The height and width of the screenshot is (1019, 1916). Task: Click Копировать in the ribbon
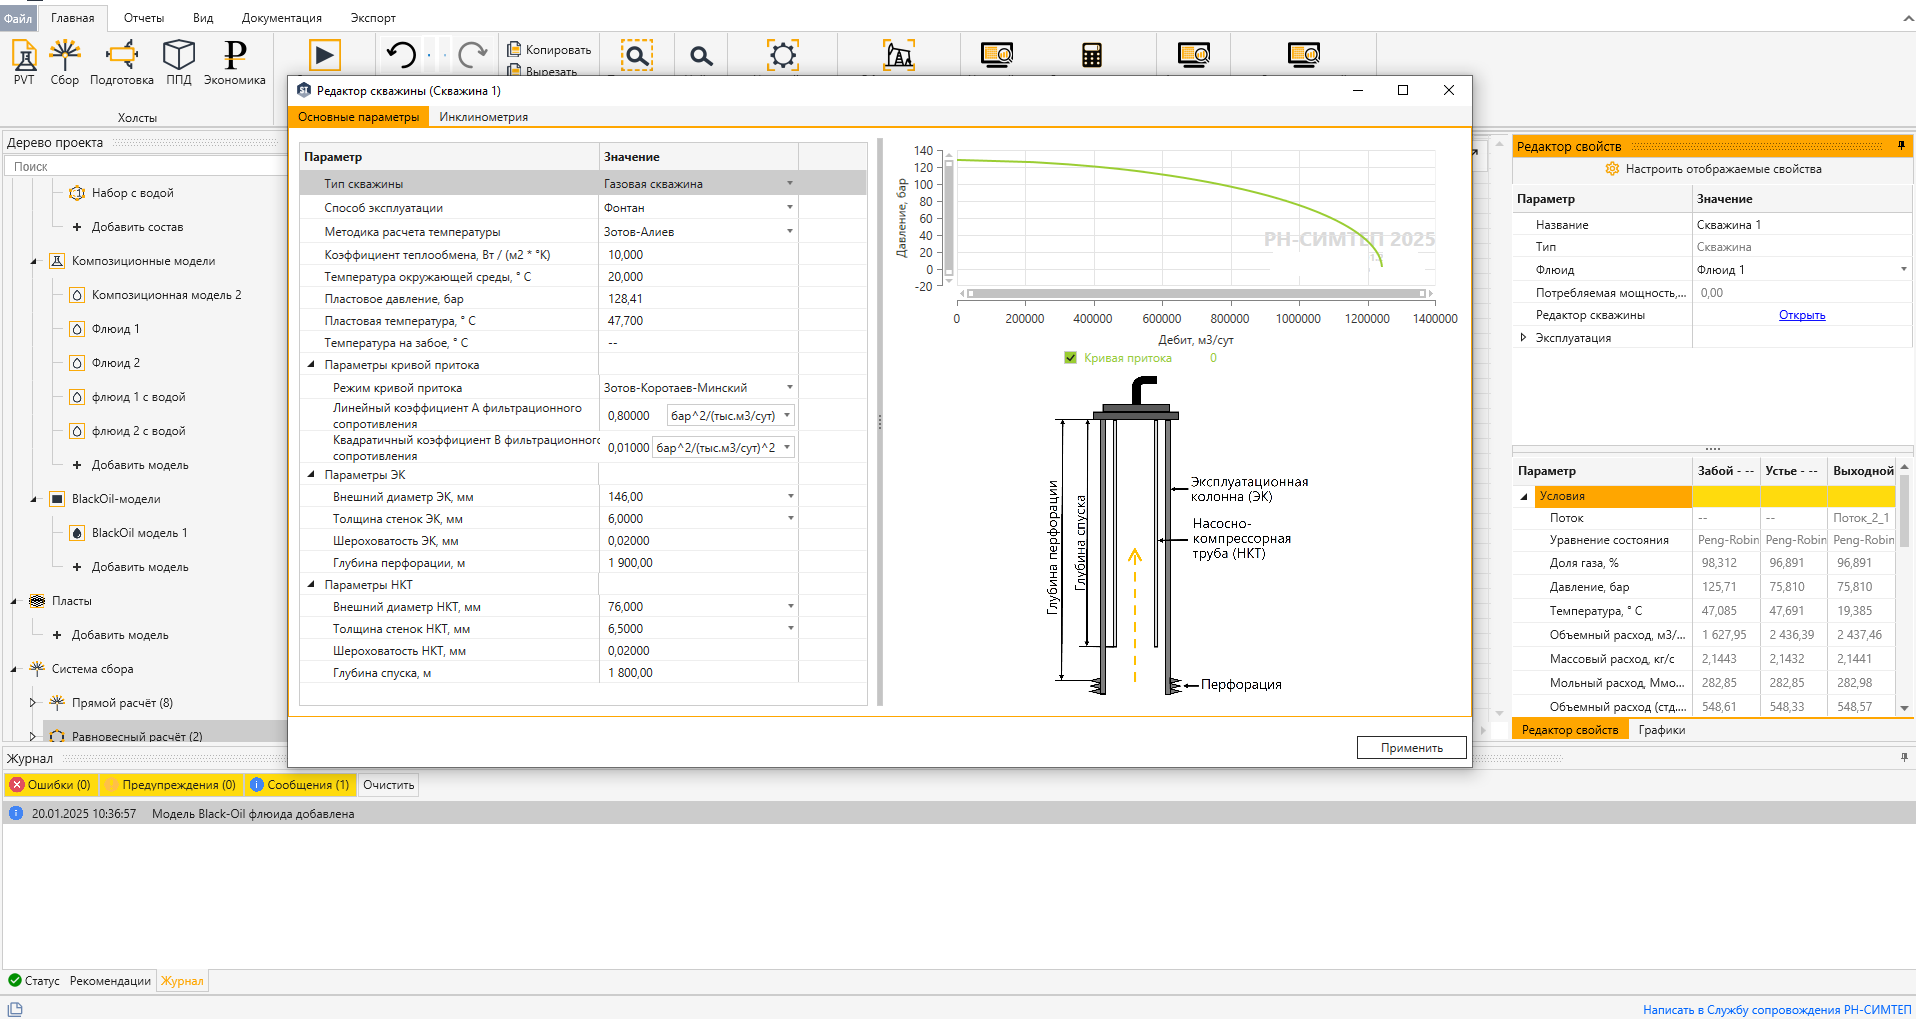pyautogui.click(x=549, y=49)
